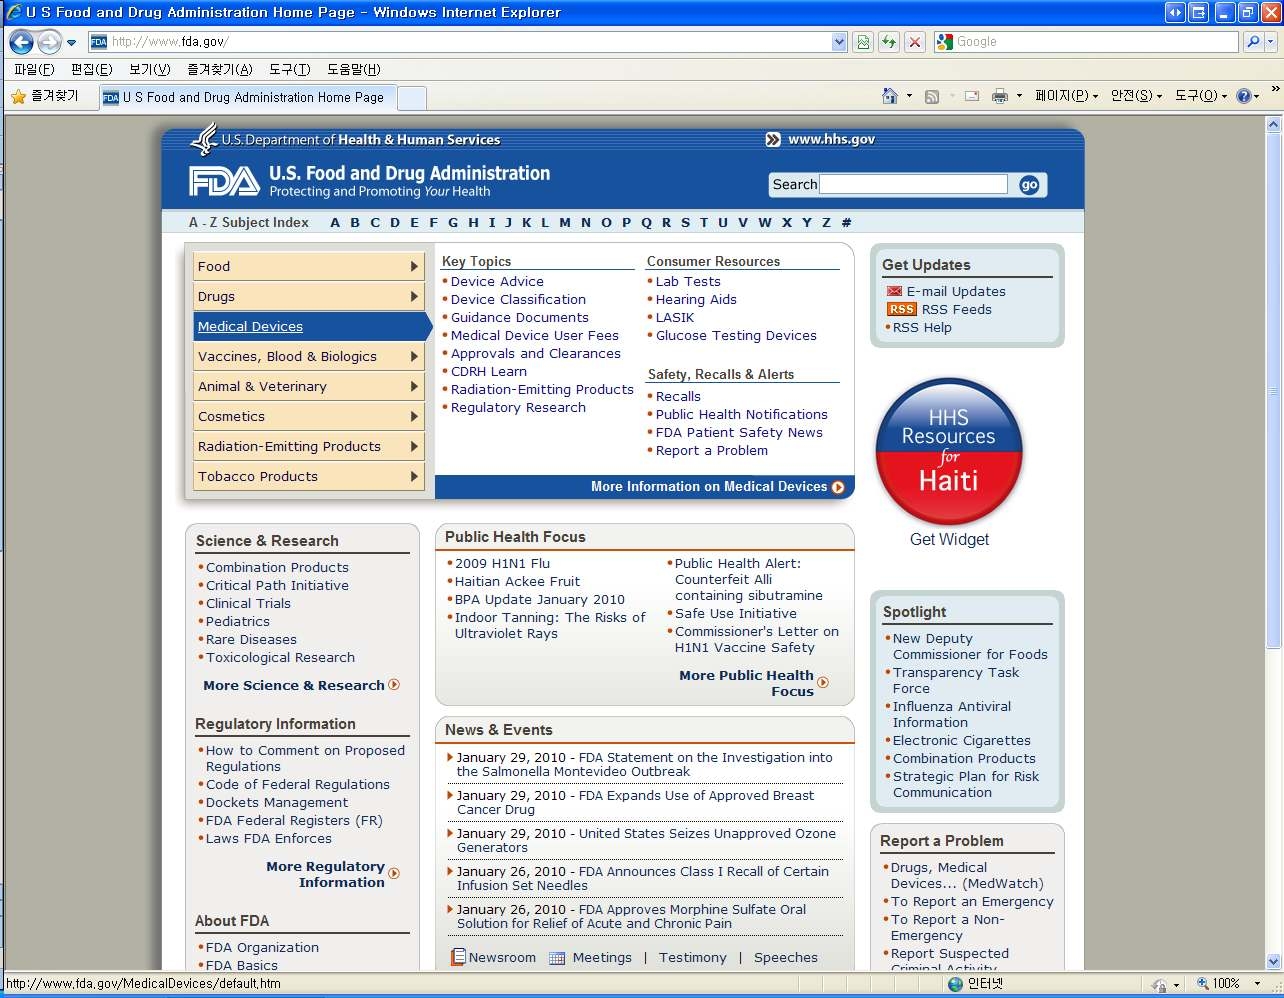Open Favorites star 즐겨찾기 button

click(44, 96)
